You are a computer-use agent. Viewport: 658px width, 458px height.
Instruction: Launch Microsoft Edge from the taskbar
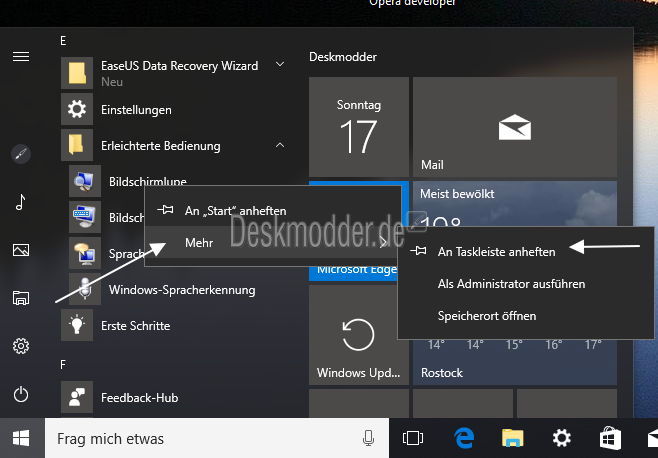(464, 438)
